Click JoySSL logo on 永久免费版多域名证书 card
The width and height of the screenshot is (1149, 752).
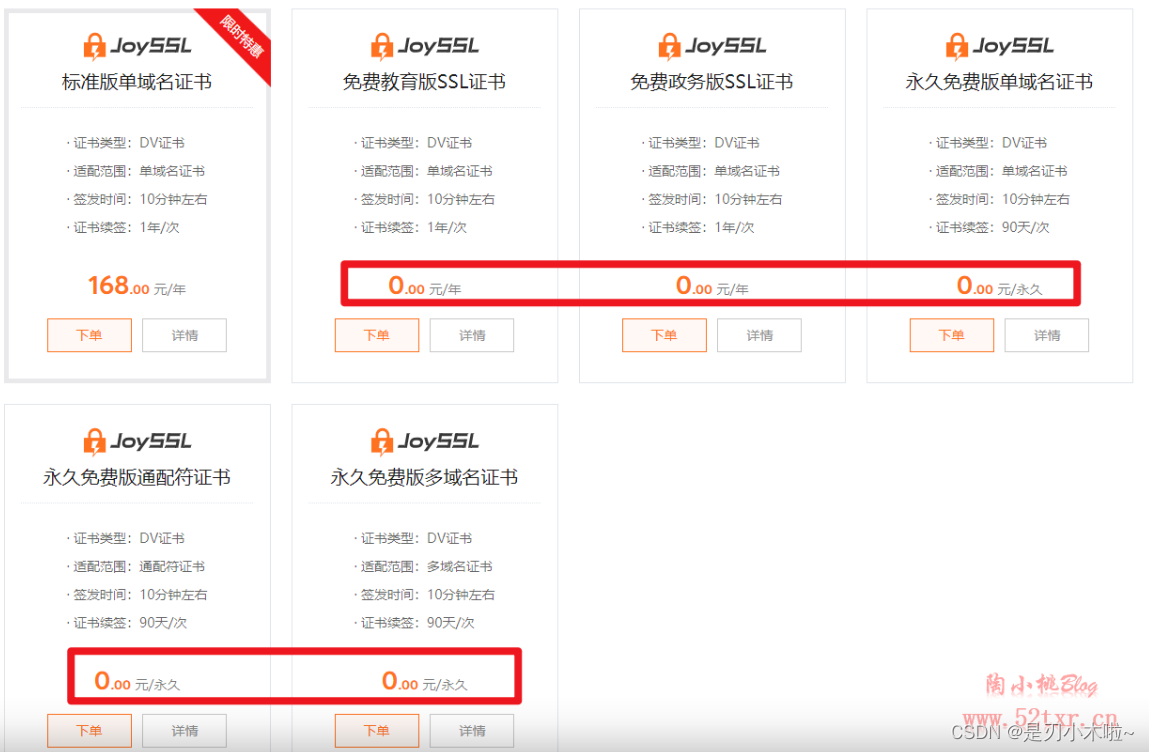424,442
